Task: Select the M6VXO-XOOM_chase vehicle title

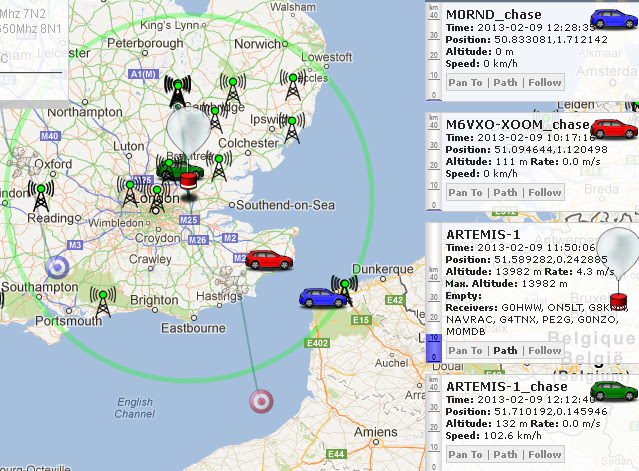Action: pos(518,125)
